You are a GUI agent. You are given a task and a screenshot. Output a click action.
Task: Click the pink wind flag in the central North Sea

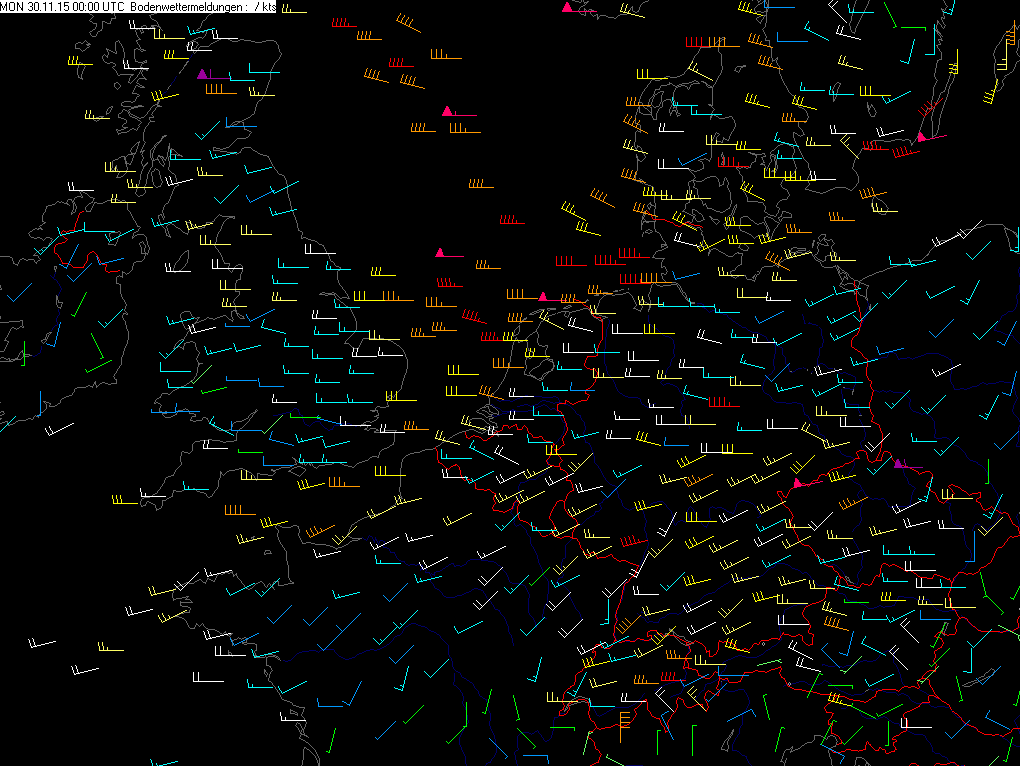click(x=439, y=253)
